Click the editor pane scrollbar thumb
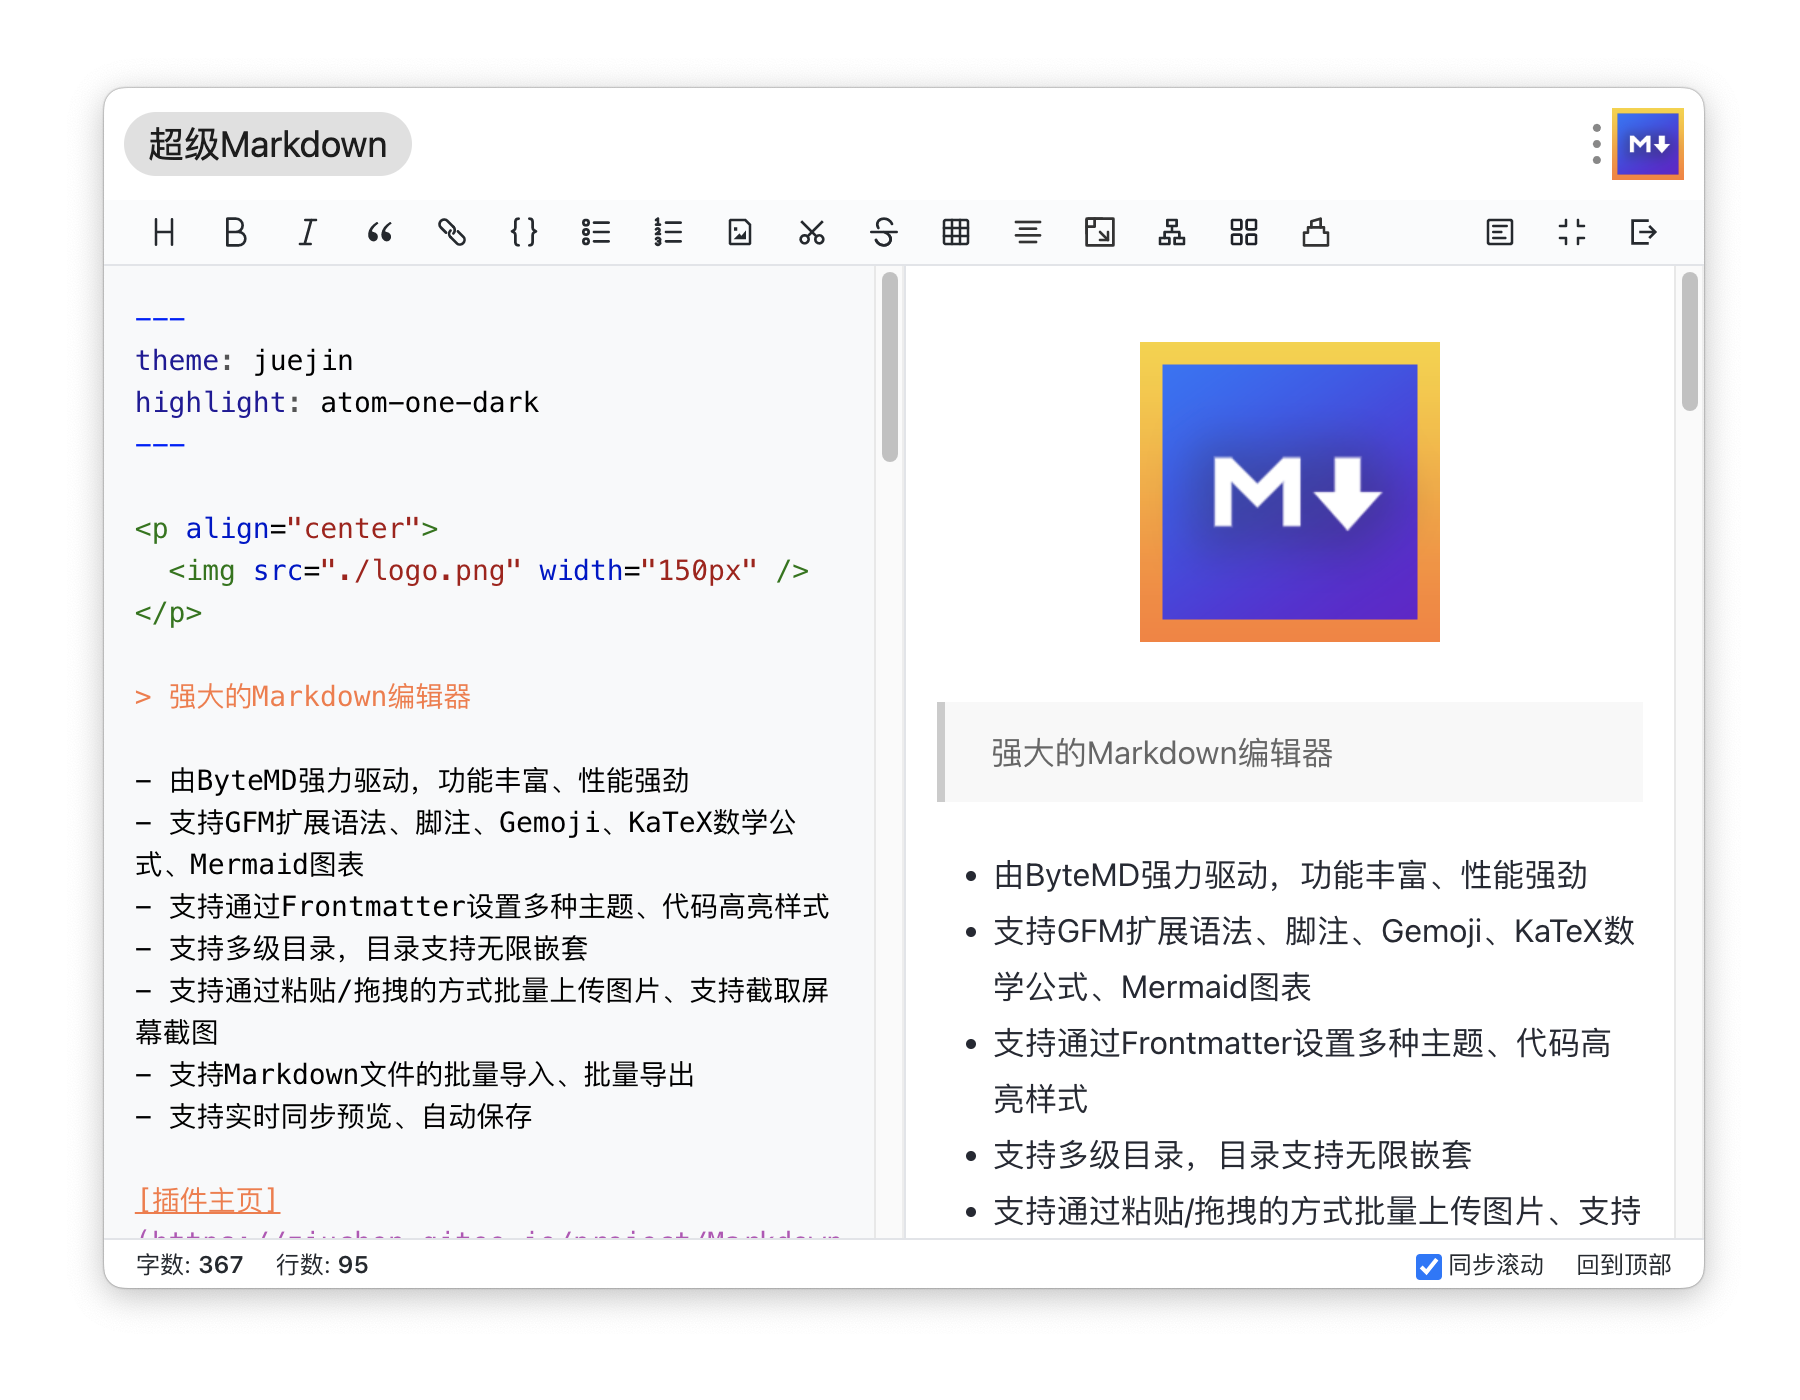Image resolution: width=1800 pixels, height=1400 pixels. [x=890, y=366]
